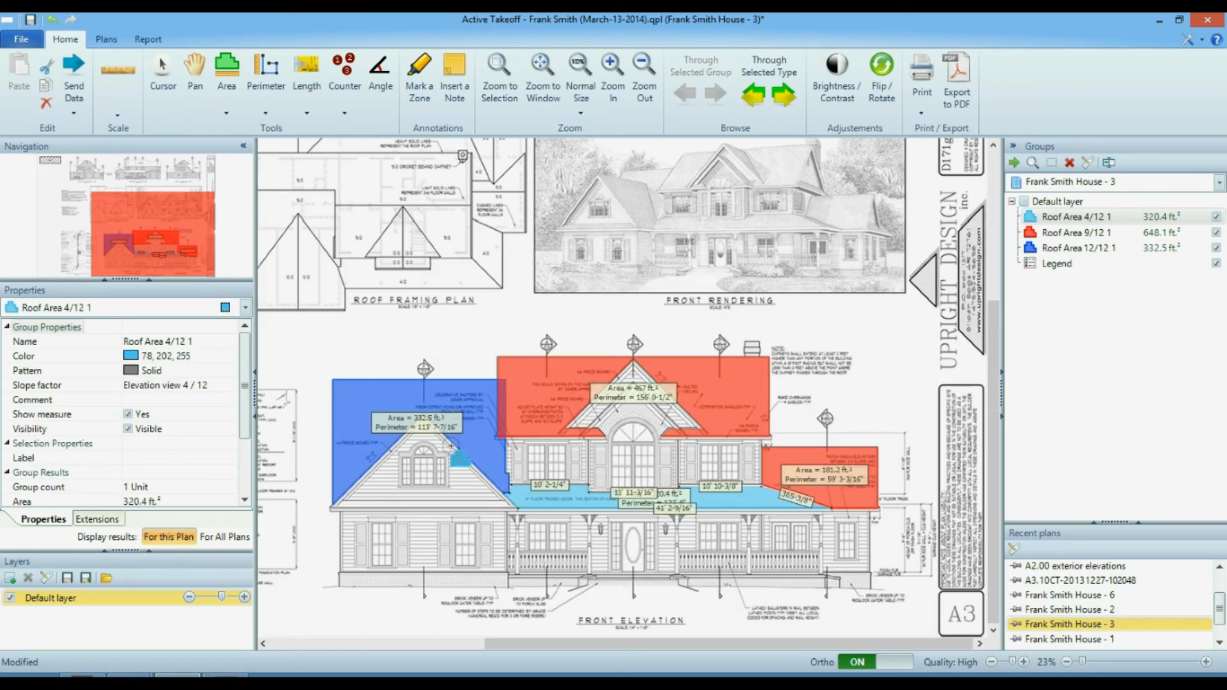This screenshot has height=690, width=1227.
Task: Open the File menu
Action: [x=21, y=39]
